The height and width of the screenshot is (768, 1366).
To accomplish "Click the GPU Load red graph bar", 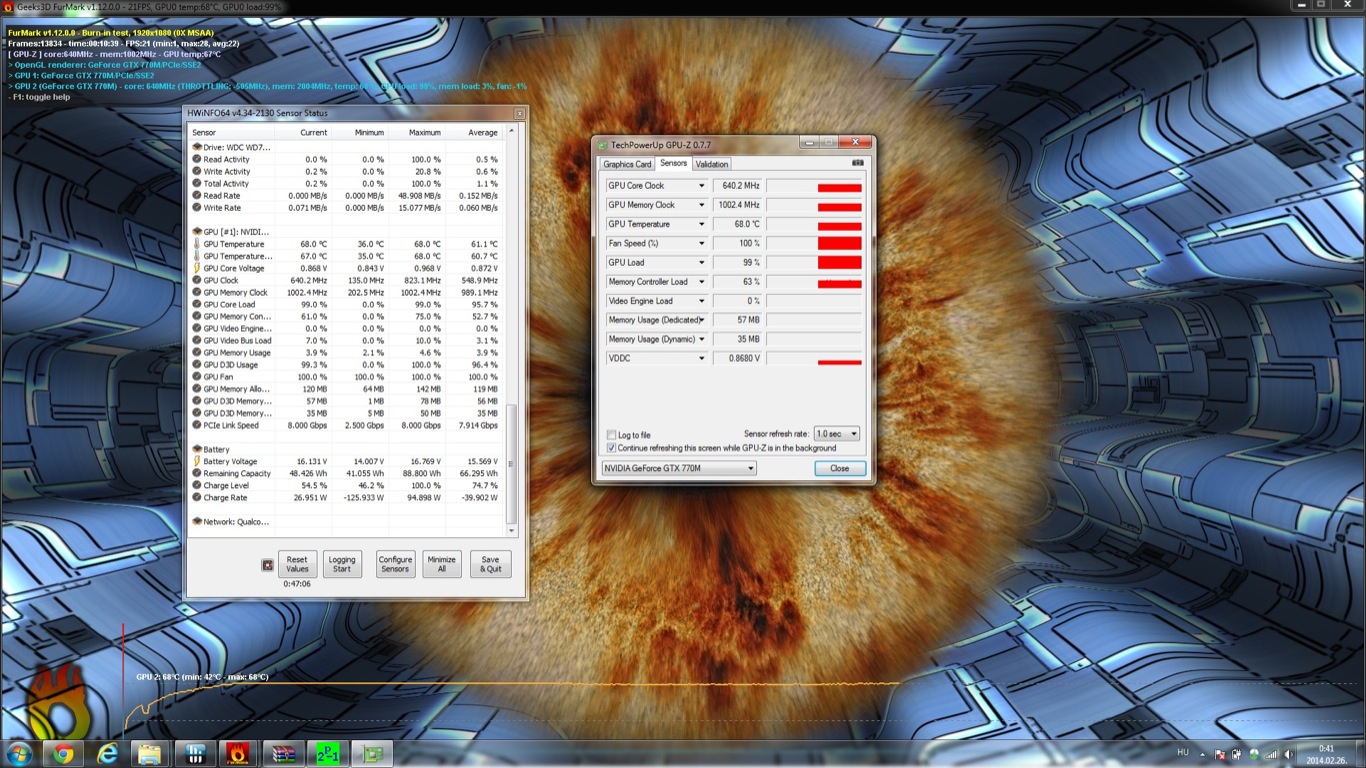I will point(839,263).
